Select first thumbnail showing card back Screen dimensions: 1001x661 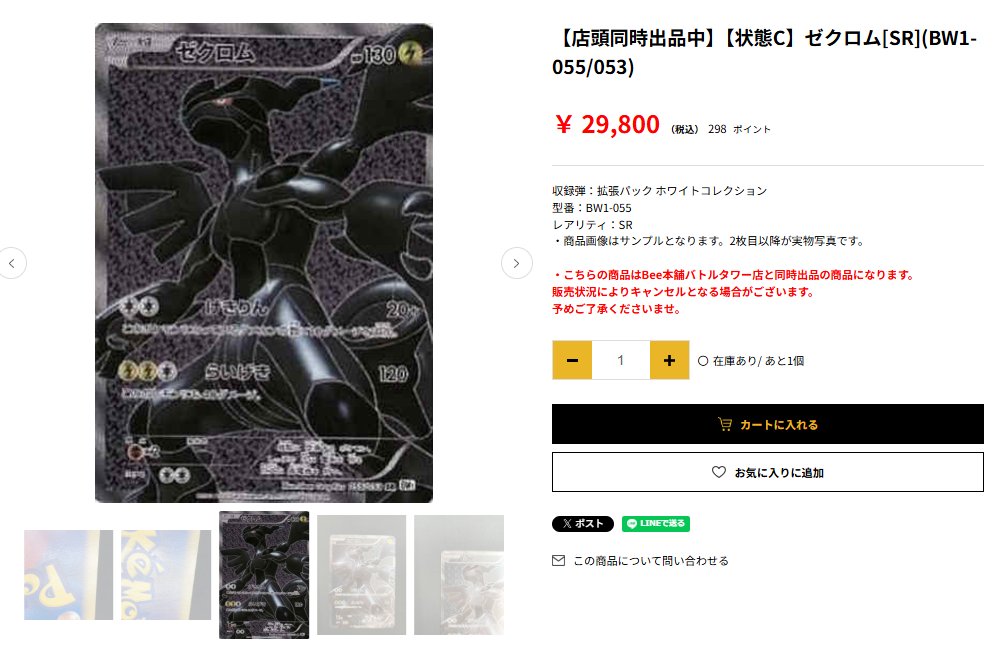[x=68, y=575]
